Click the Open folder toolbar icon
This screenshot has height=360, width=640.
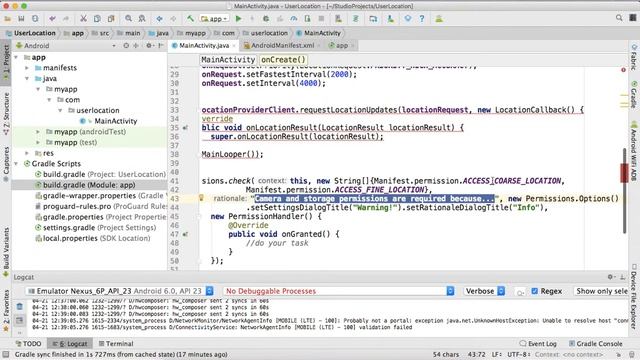tap(7, 19)
